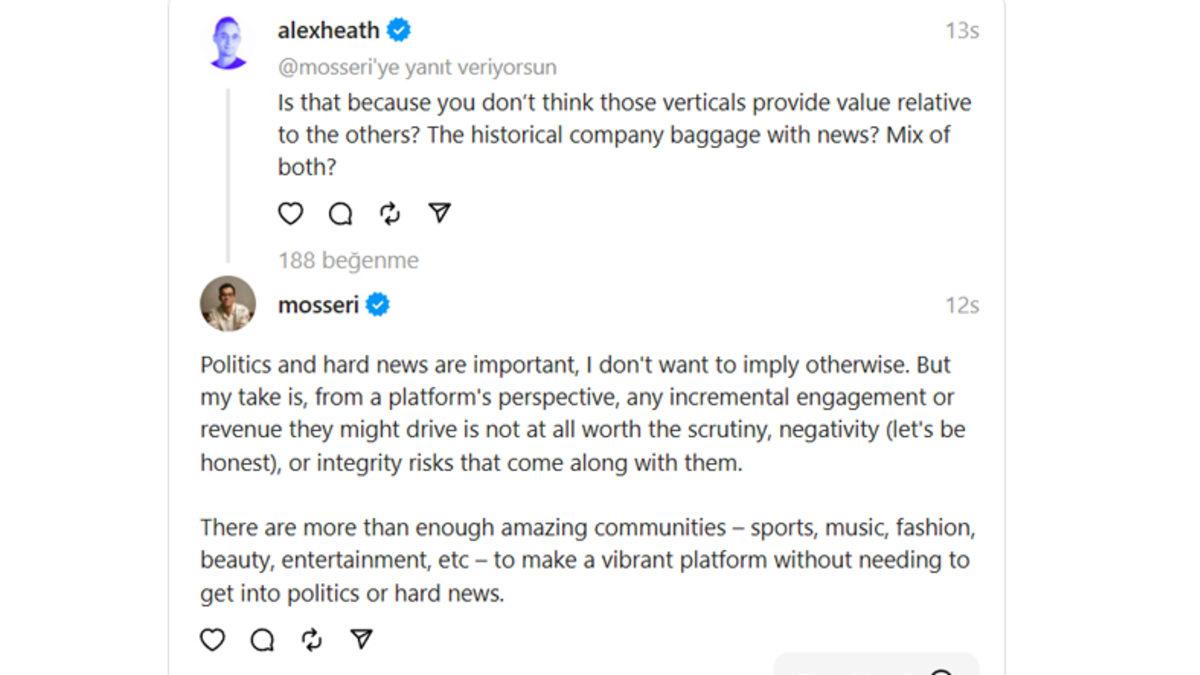Repost mosseri's politics post

click(x=312, y=640)
